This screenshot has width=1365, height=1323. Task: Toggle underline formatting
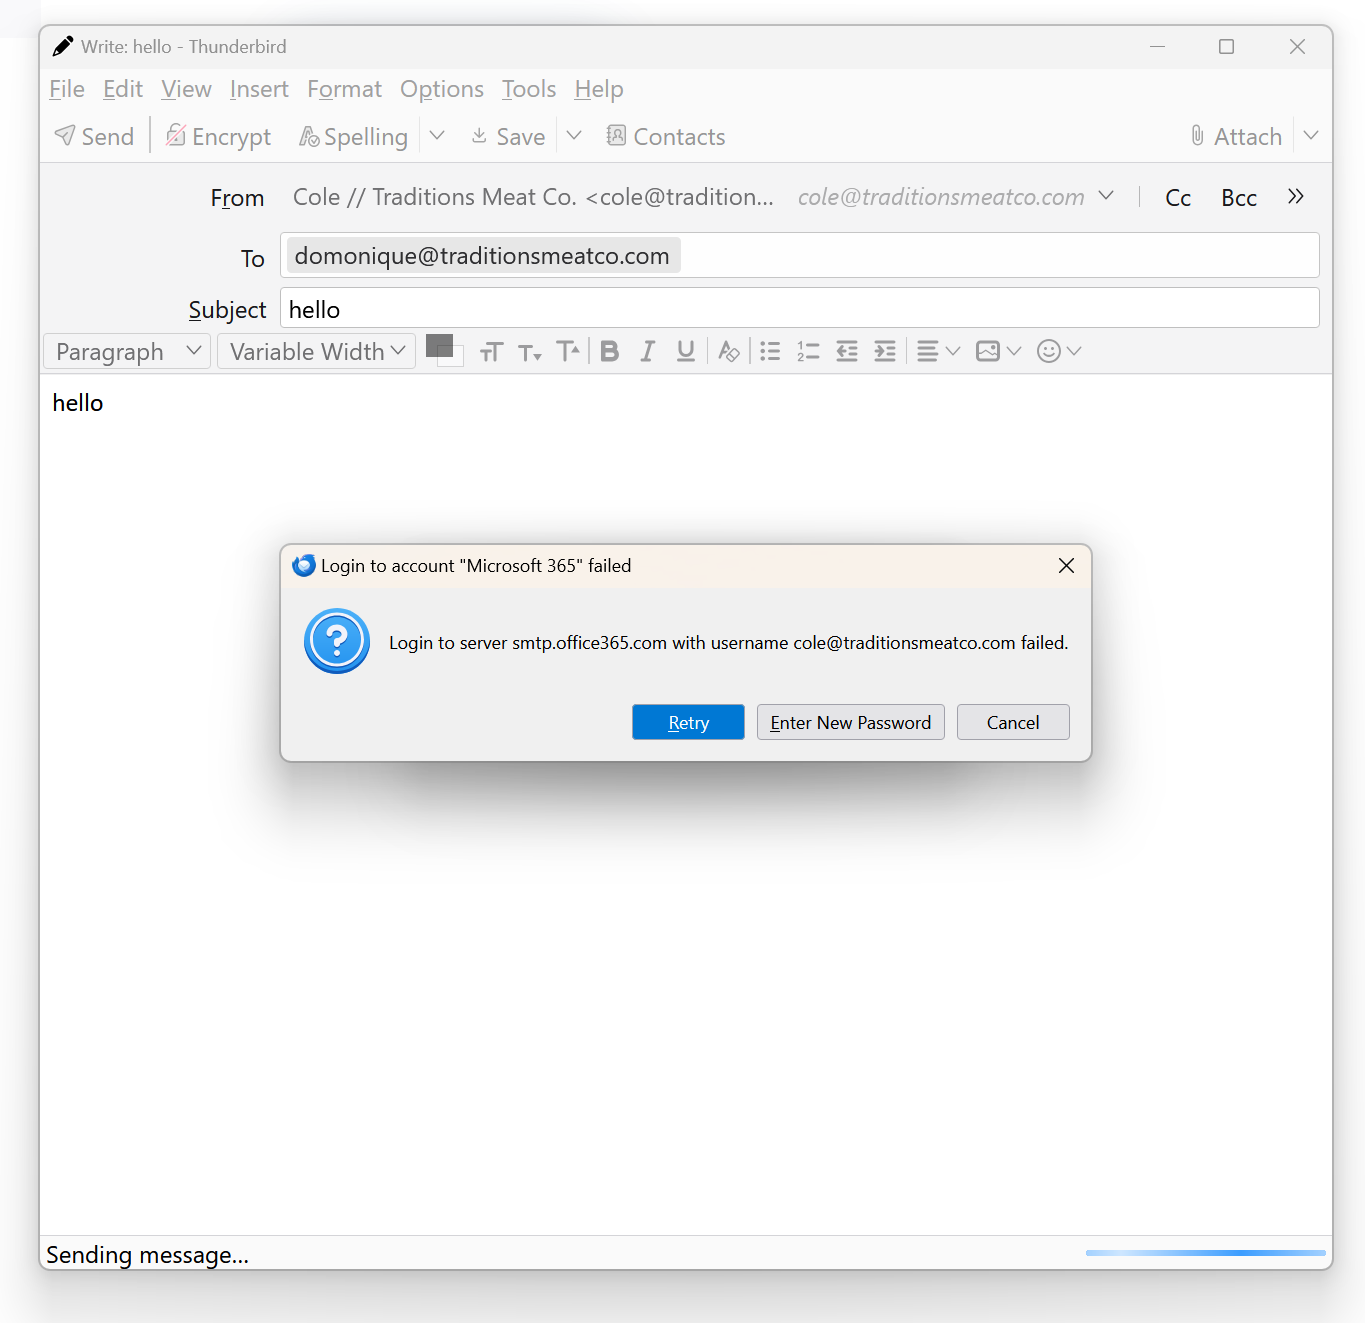[x=686, y=351]
